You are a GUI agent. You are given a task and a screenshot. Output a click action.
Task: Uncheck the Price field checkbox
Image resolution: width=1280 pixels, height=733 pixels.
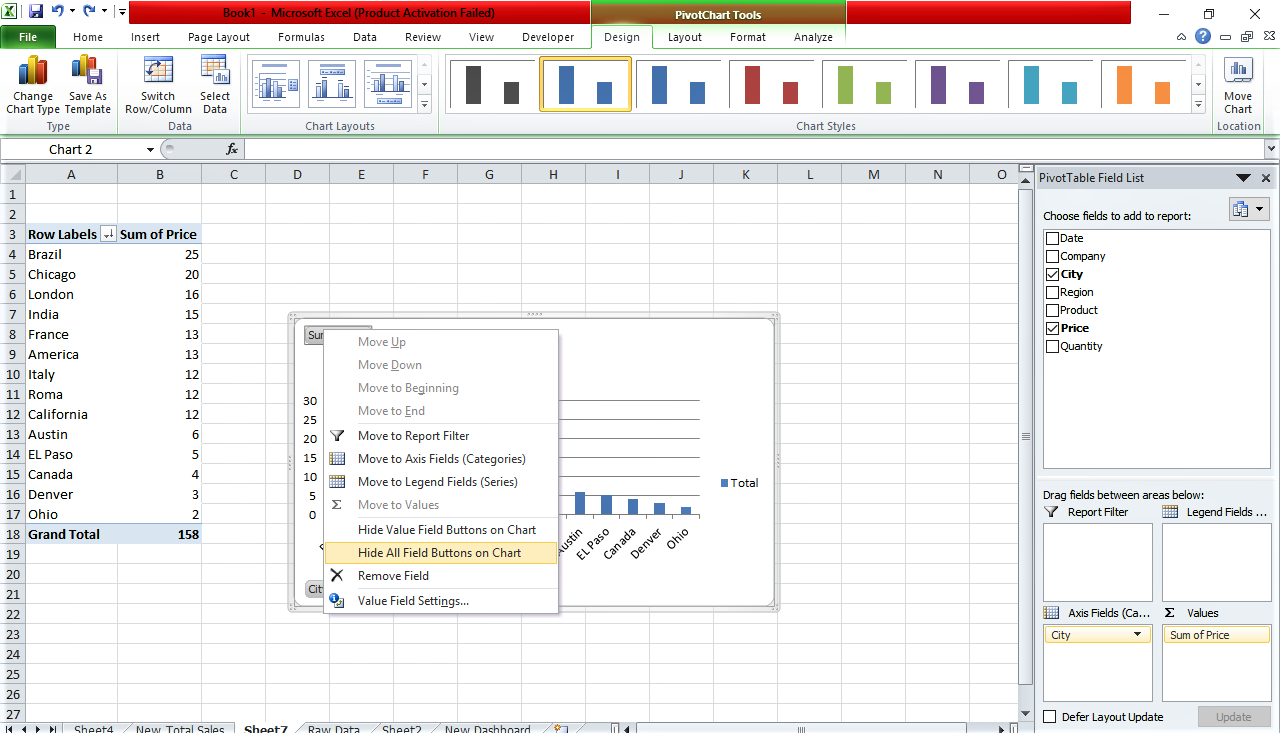[1052, 328]
